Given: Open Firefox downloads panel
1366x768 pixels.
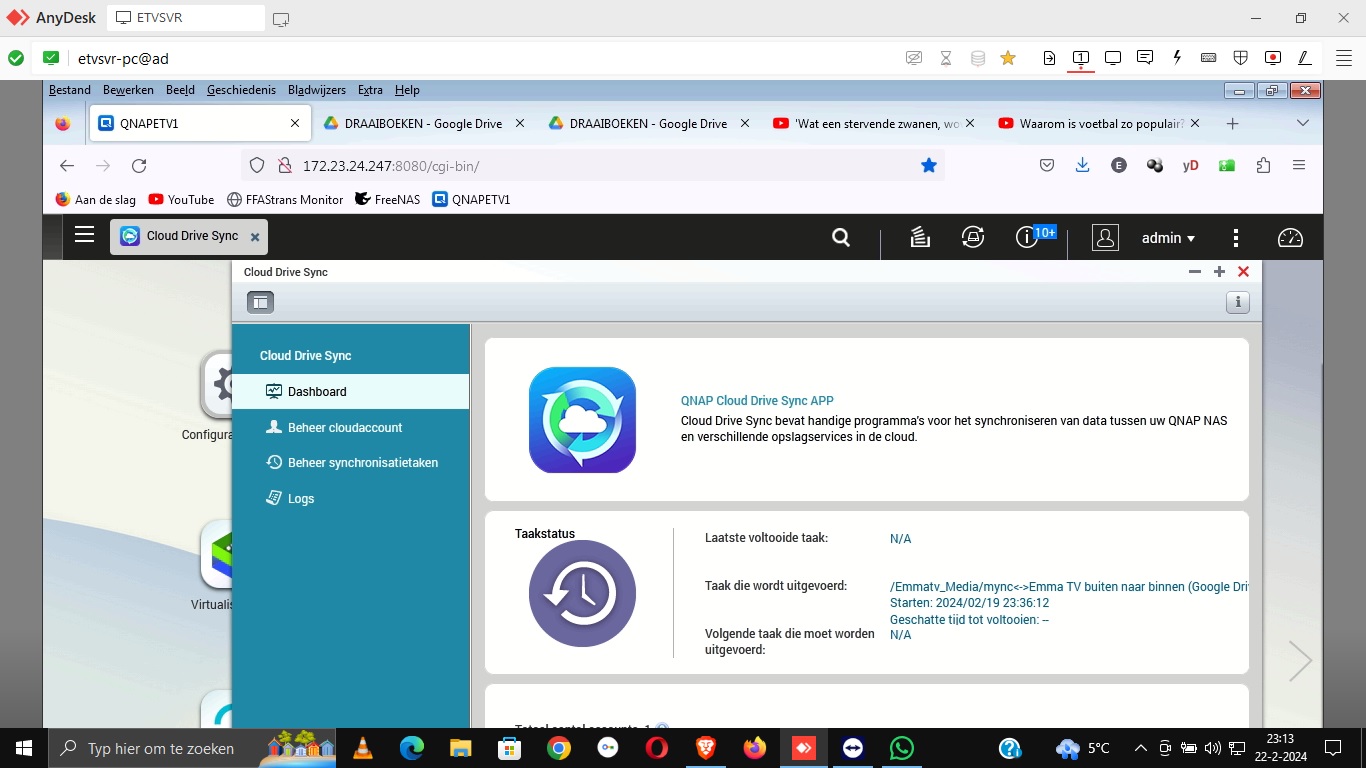Looking at the screenshot, I should pos(1082,166).
